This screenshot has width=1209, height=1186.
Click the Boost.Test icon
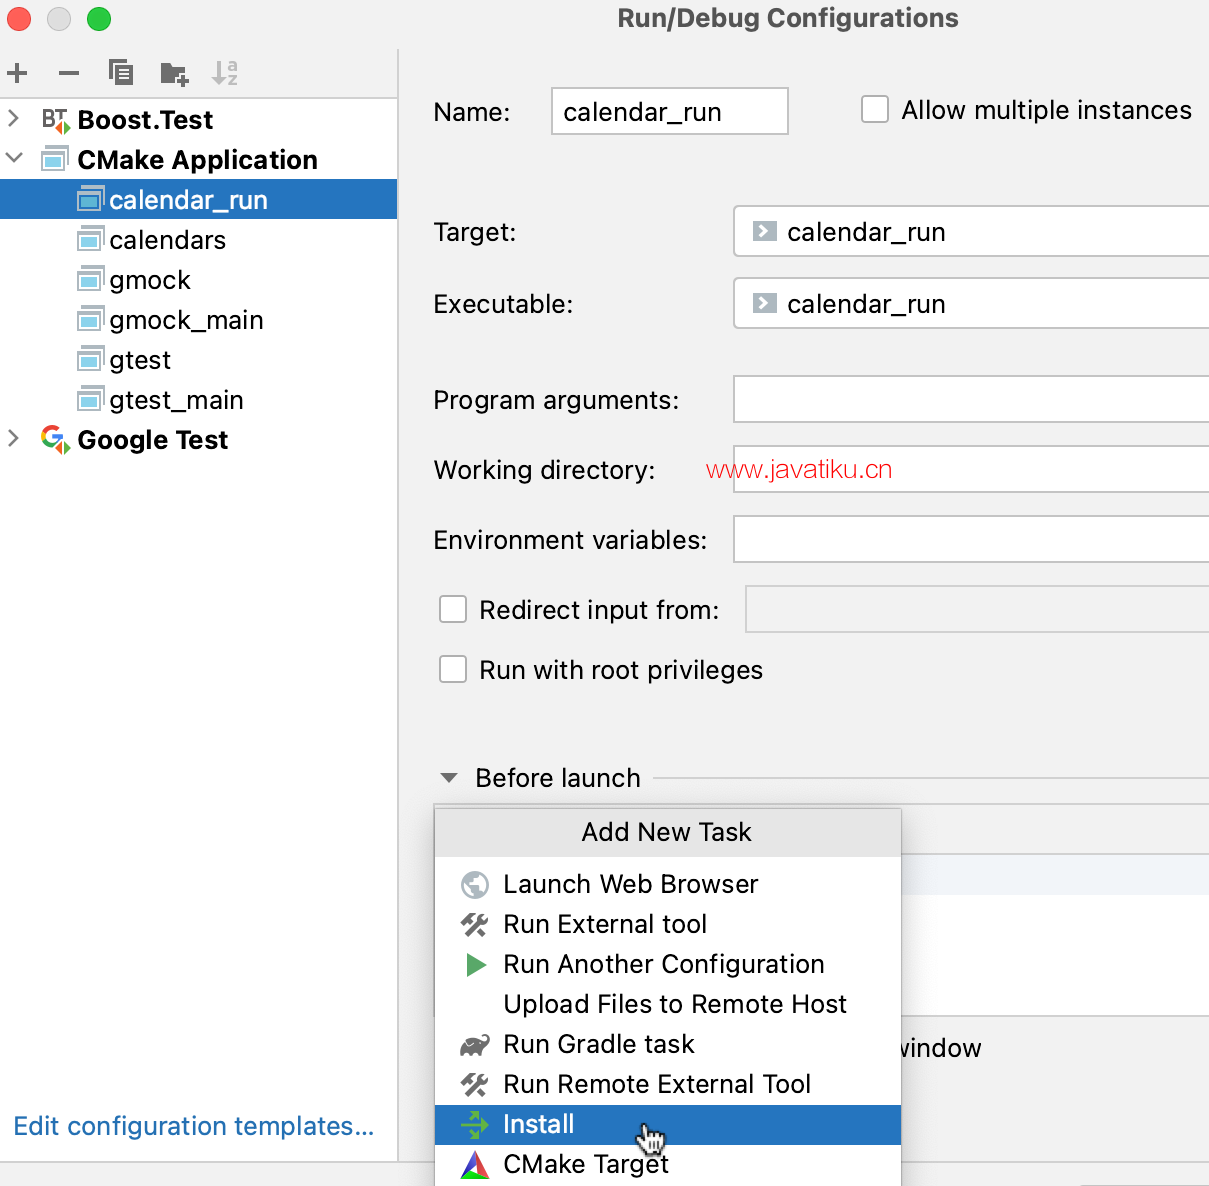pos(55,120)
